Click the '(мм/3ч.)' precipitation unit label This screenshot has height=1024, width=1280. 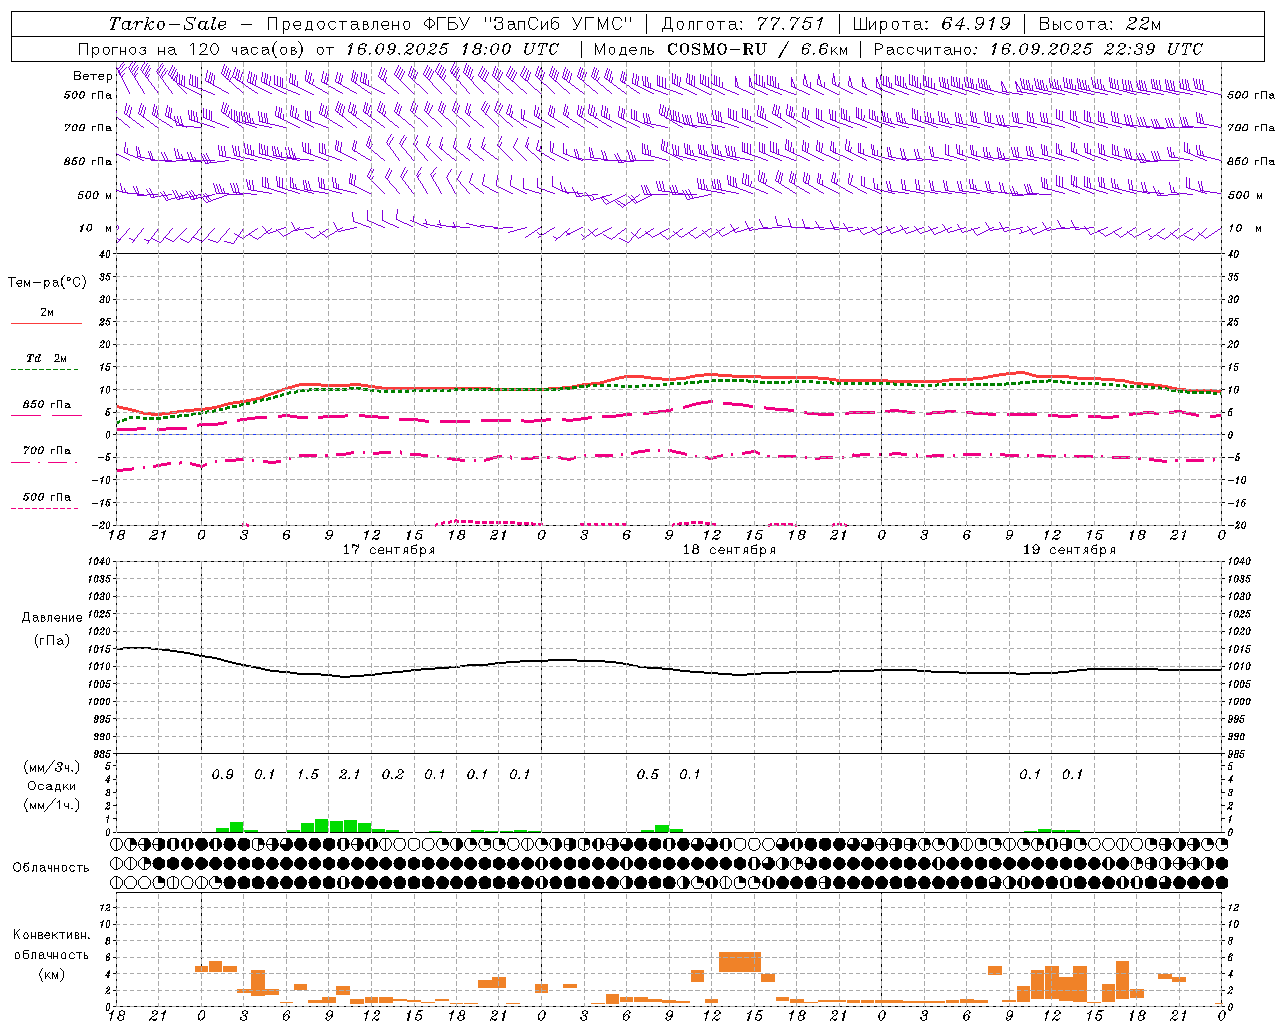(x=52, y=768)
